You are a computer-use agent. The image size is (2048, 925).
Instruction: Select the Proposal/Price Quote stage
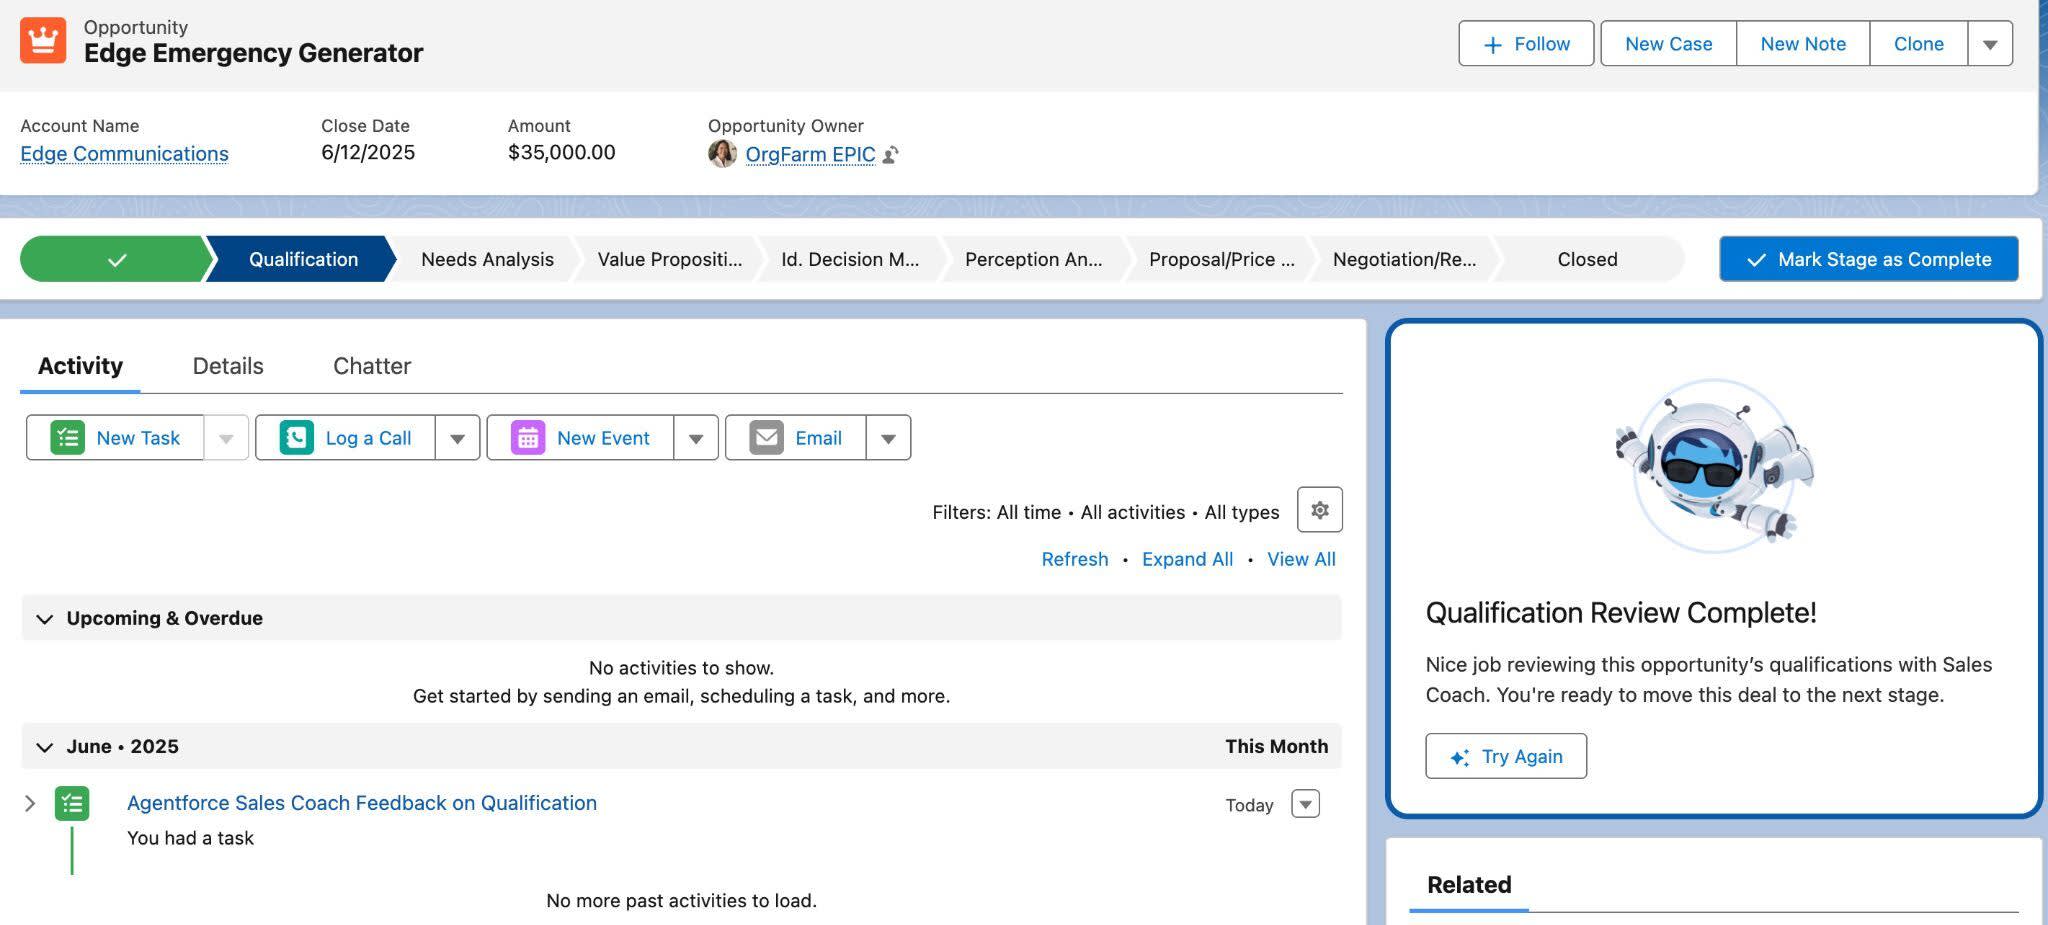[x=1221, y=259]
